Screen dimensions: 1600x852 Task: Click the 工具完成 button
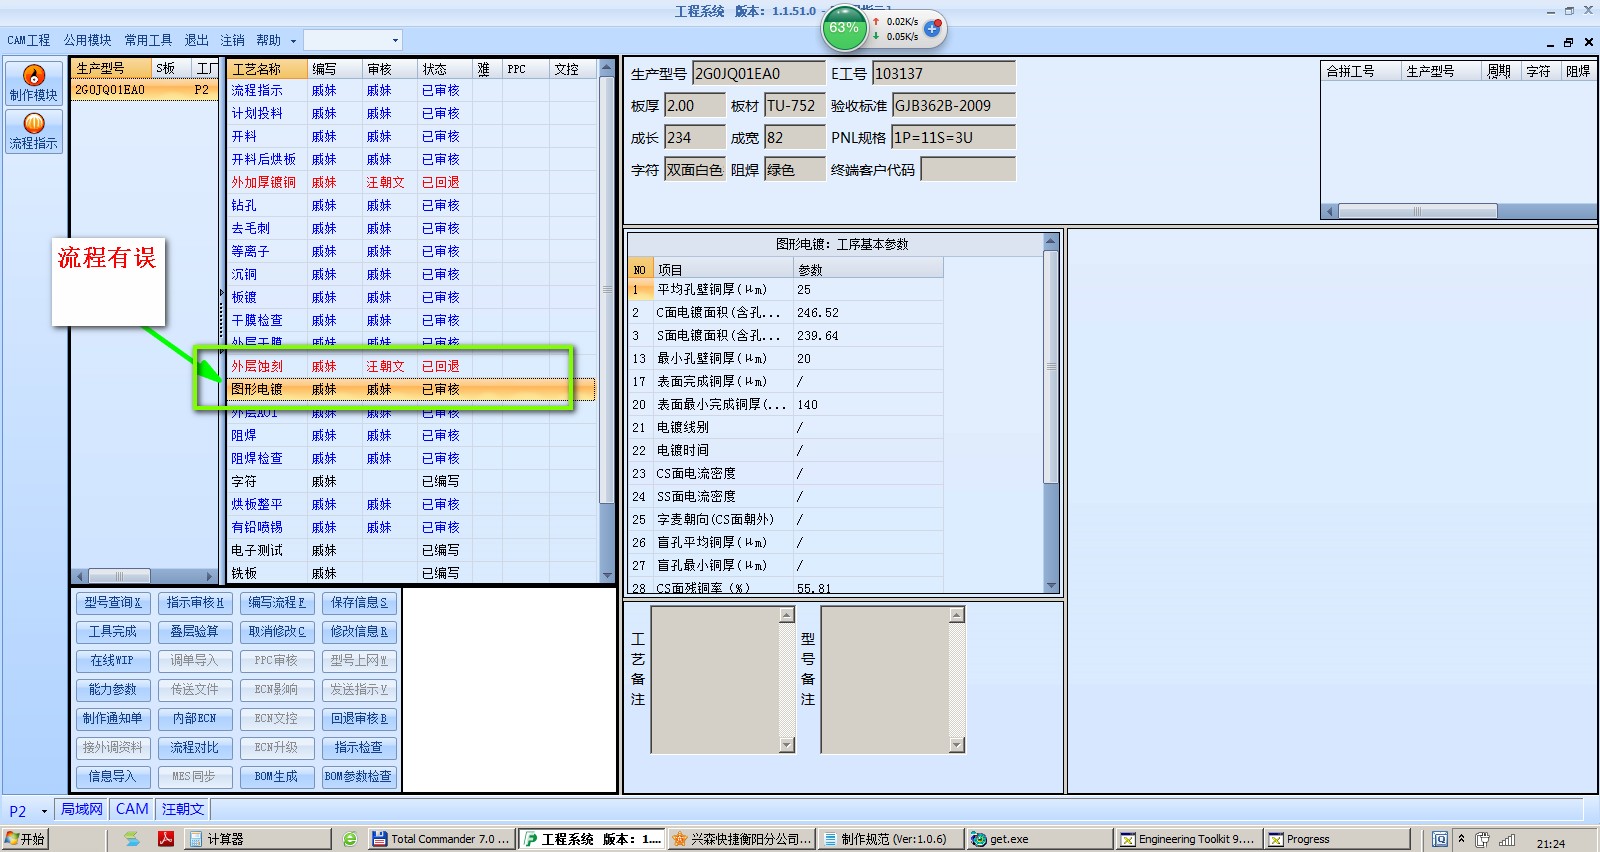(x=113, y=632)
